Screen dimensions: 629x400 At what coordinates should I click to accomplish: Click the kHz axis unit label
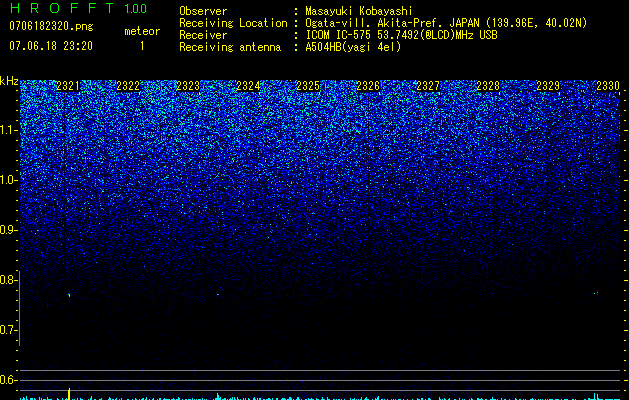[x=9, y=81]
